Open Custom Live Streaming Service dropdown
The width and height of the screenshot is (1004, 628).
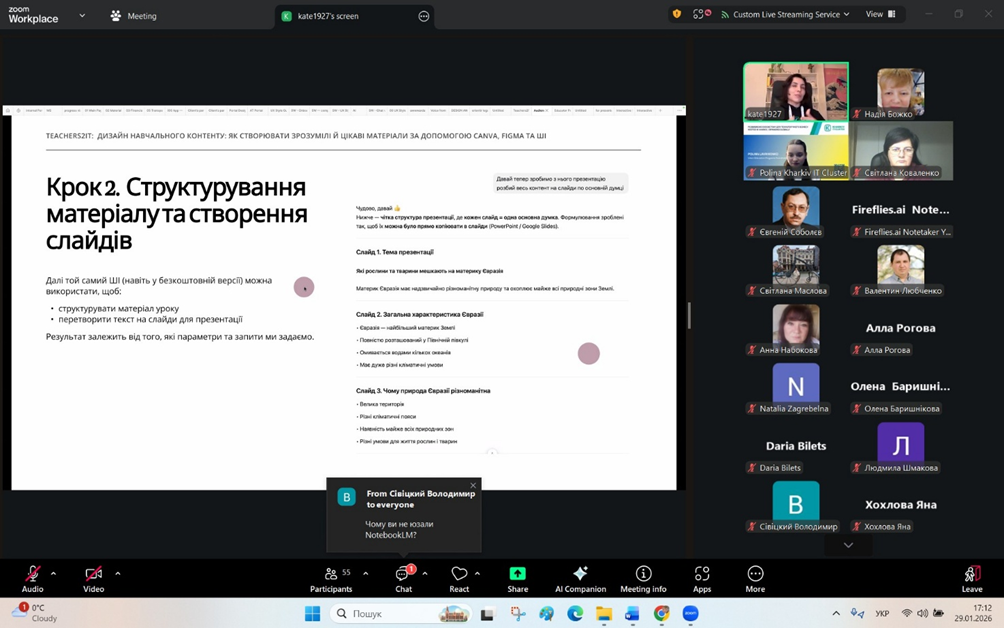(x=790, y=15)
